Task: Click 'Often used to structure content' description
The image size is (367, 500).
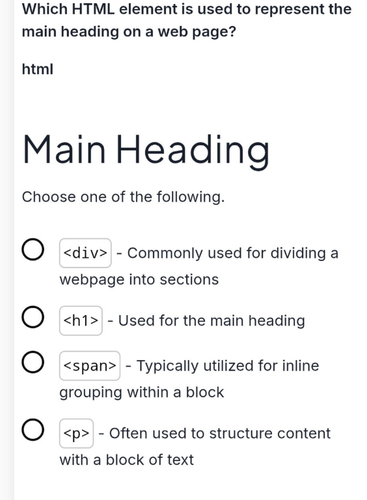Action: click(220, 433)
